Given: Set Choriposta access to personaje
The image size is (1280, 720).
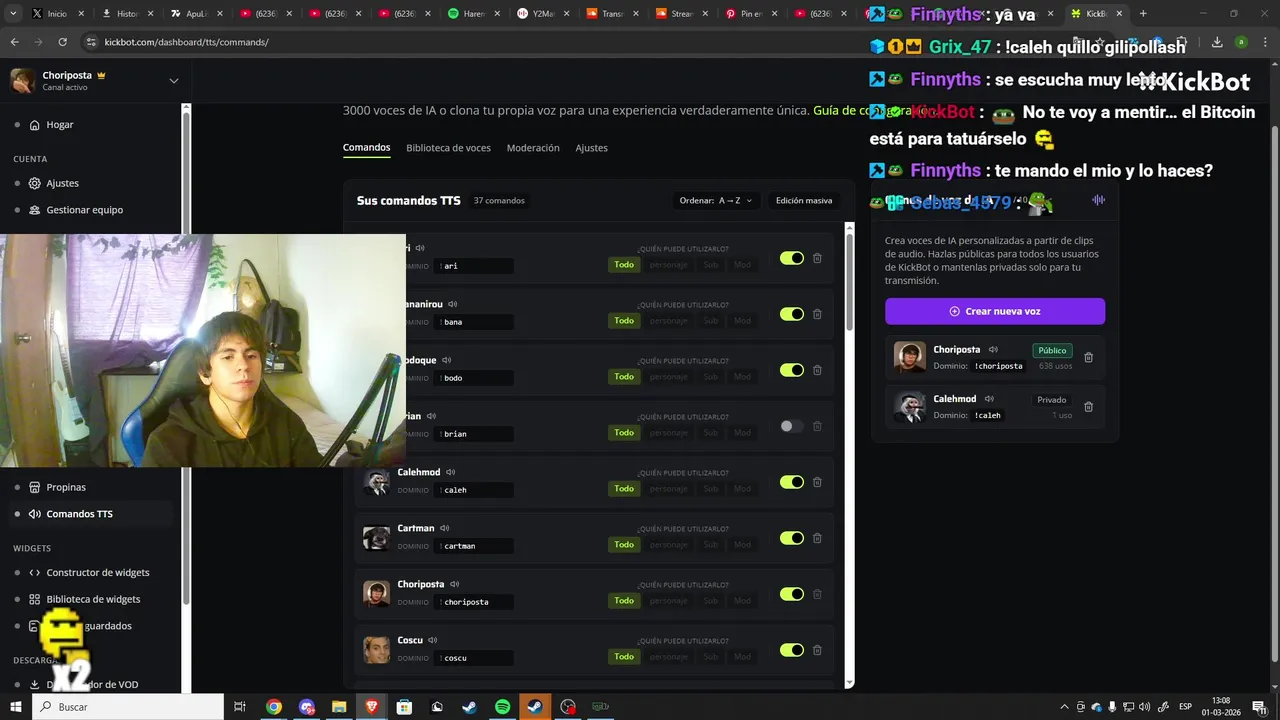Looking at the screenshot, I should pos(669,601).
